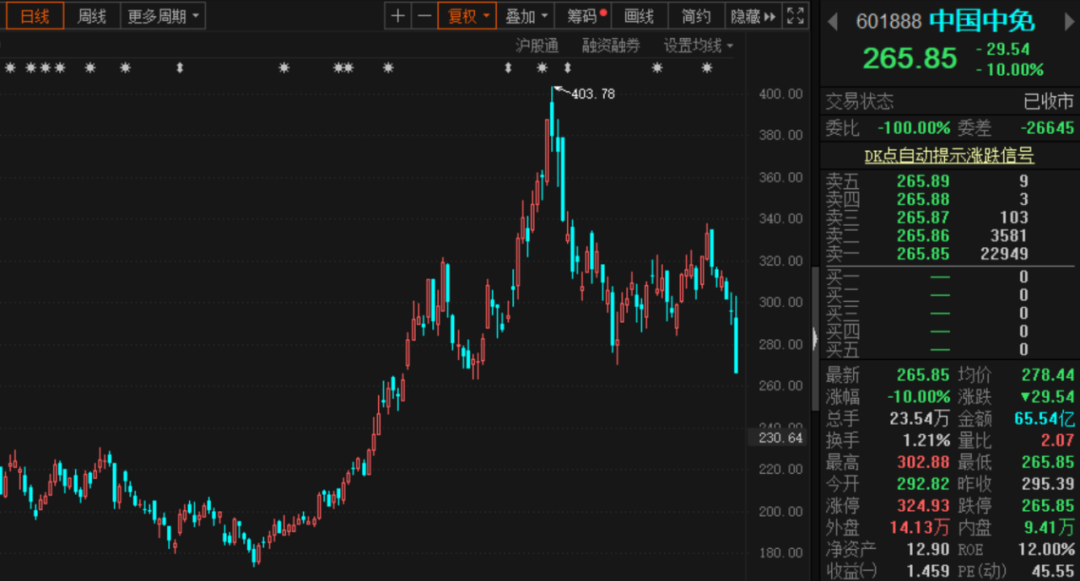Open the 设置均线 moving average settings
The width and height of the screenshot is (1080, 581).
tap(698, 45)
